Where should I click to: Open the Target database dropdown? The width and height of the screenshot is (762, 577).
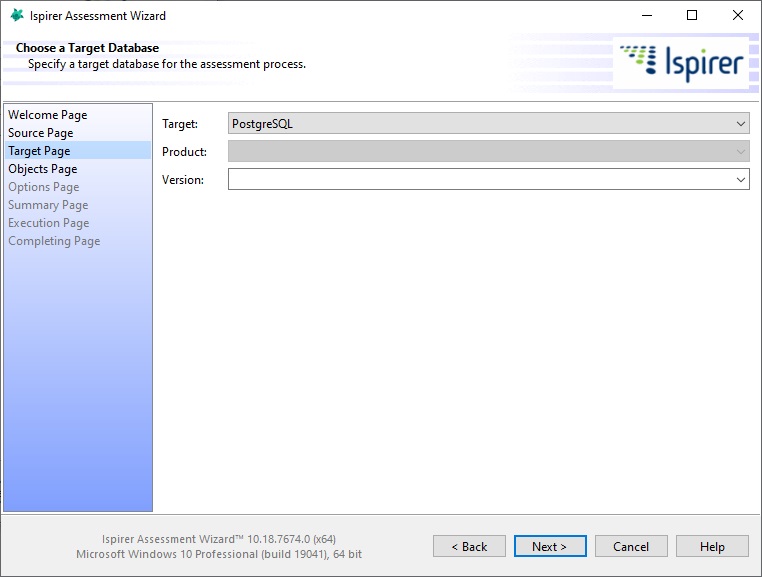(x=488, y=123)
